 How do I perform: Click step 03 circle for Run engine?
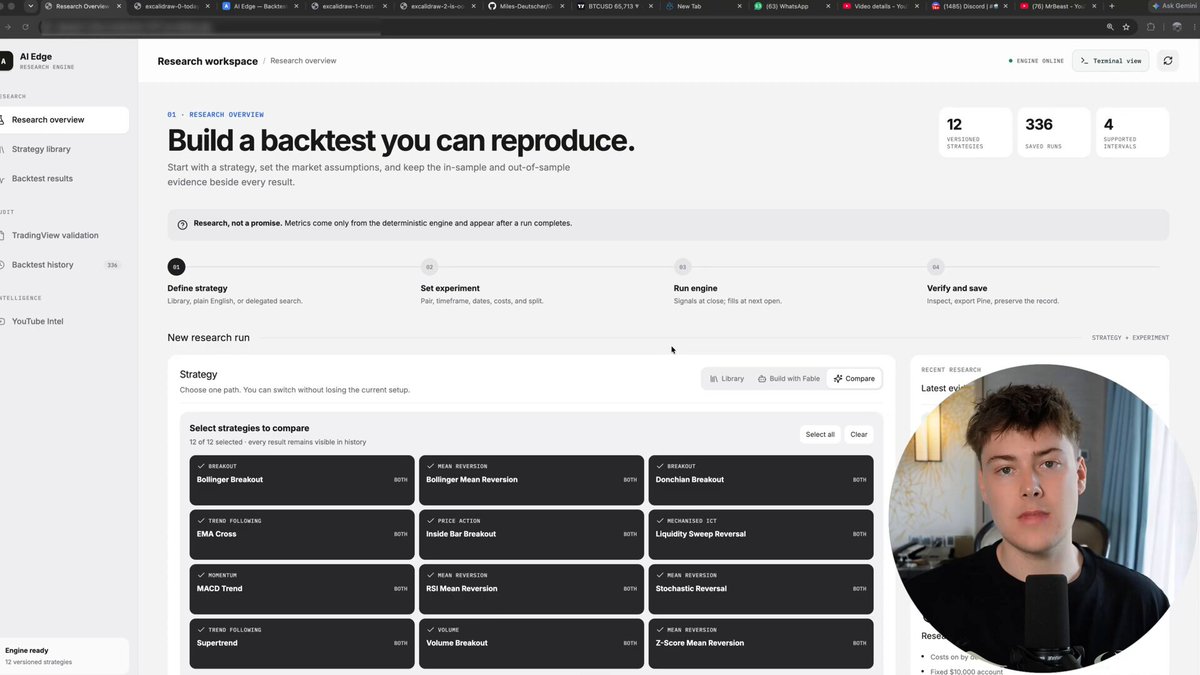682,267
